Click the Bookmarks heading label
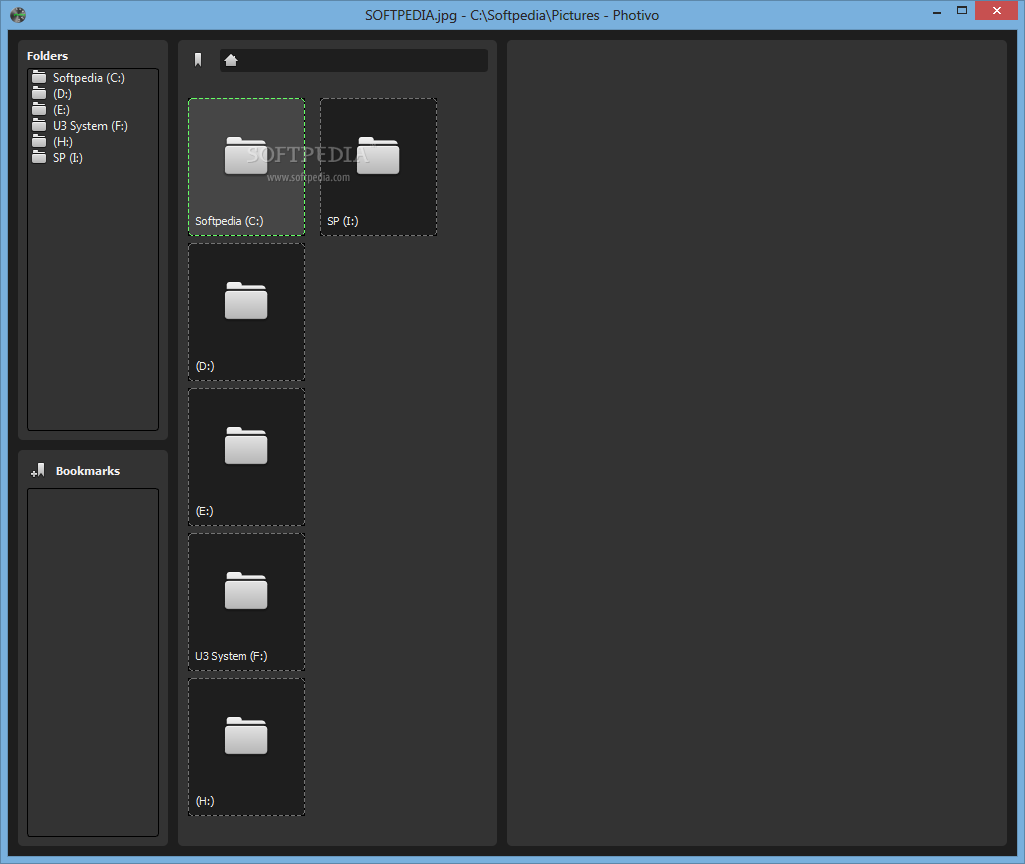1025x864 pixels. [x=88, y=471]
